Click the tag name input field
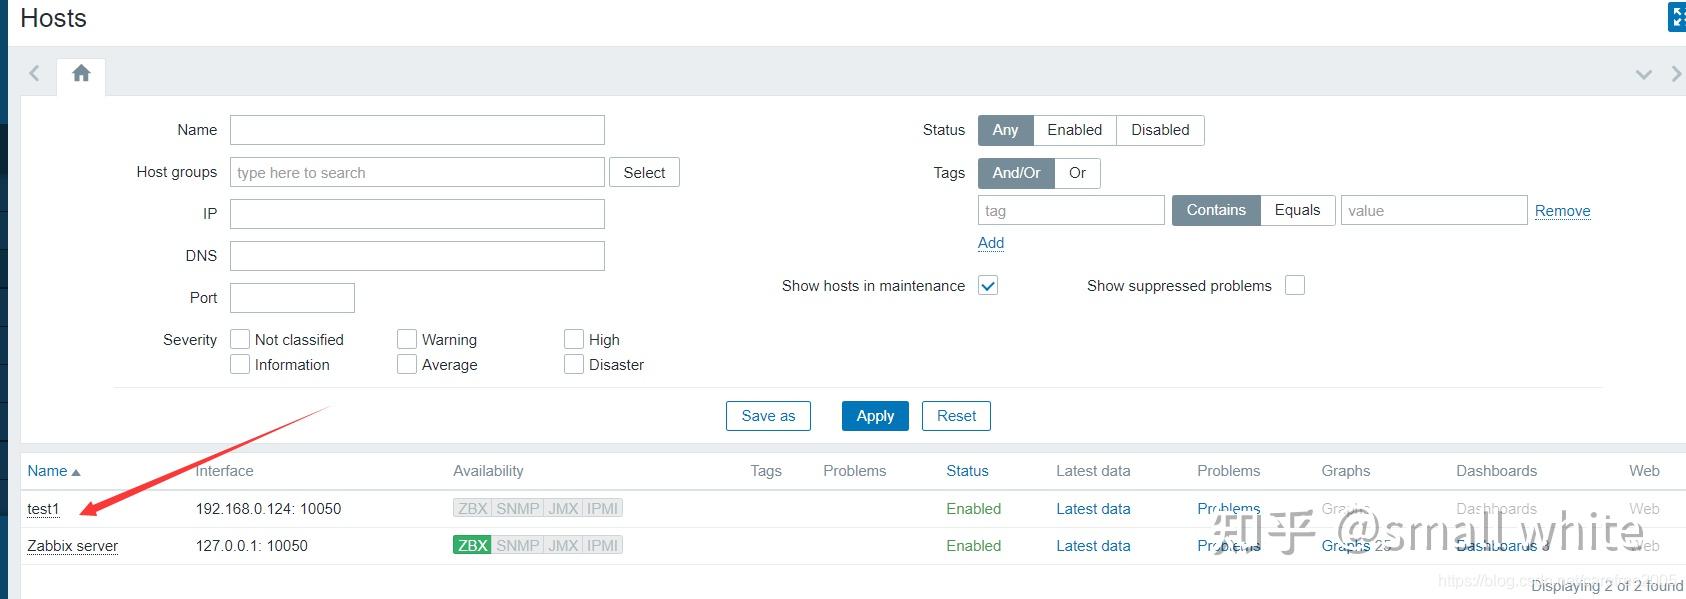This screenshot has width=1686, height=599. (x=1071, y=210)
